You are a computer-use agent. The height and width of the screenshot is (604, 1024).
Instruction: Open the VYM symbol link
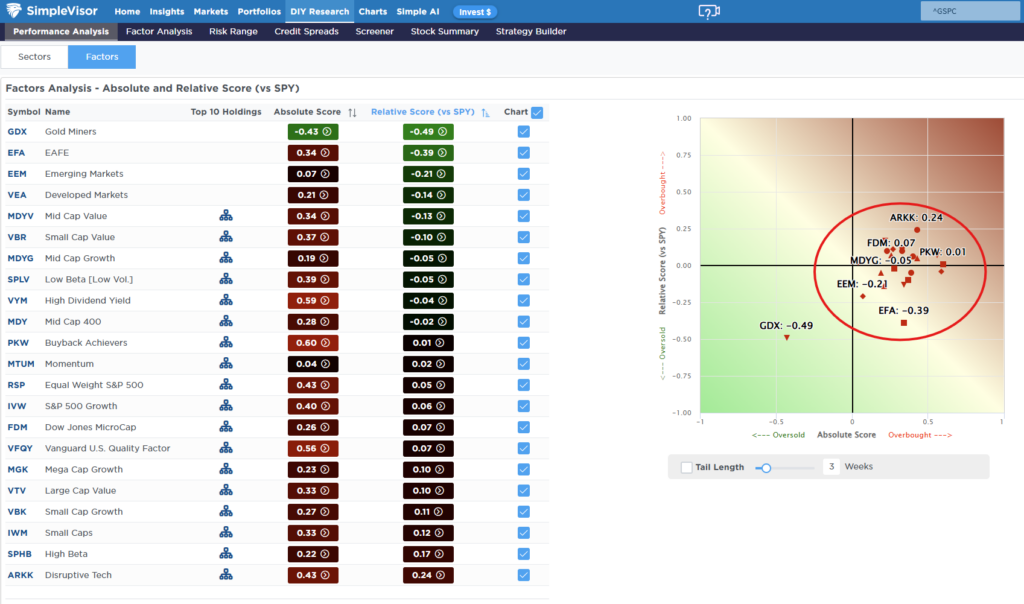[x=18, y=300]
